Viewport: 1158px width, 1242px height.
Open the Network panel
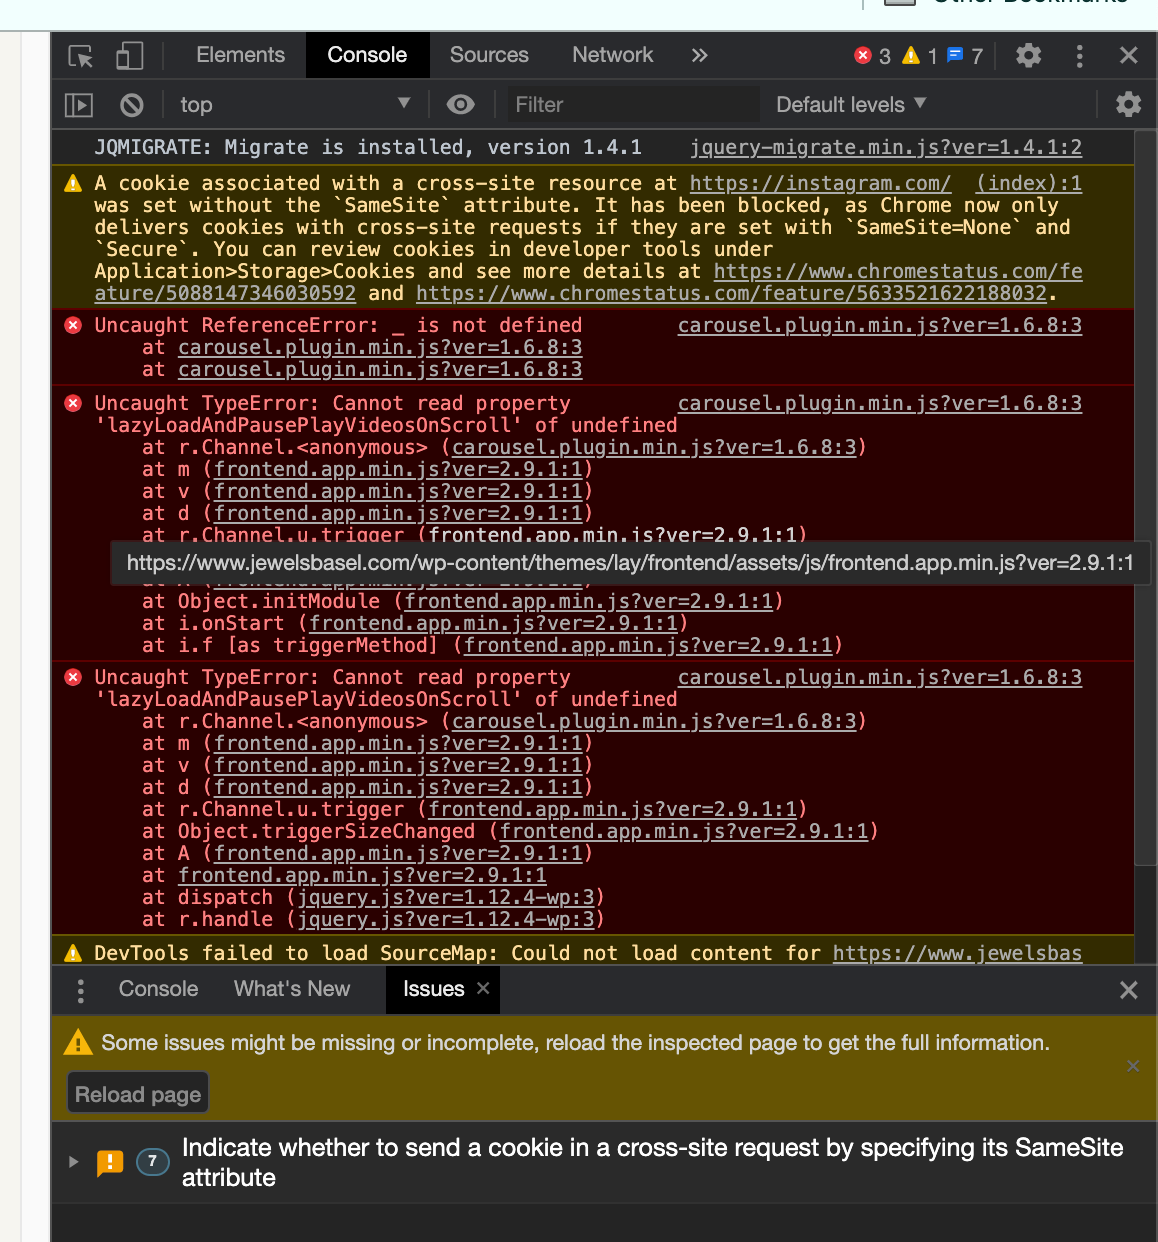[x=612, y=55]
